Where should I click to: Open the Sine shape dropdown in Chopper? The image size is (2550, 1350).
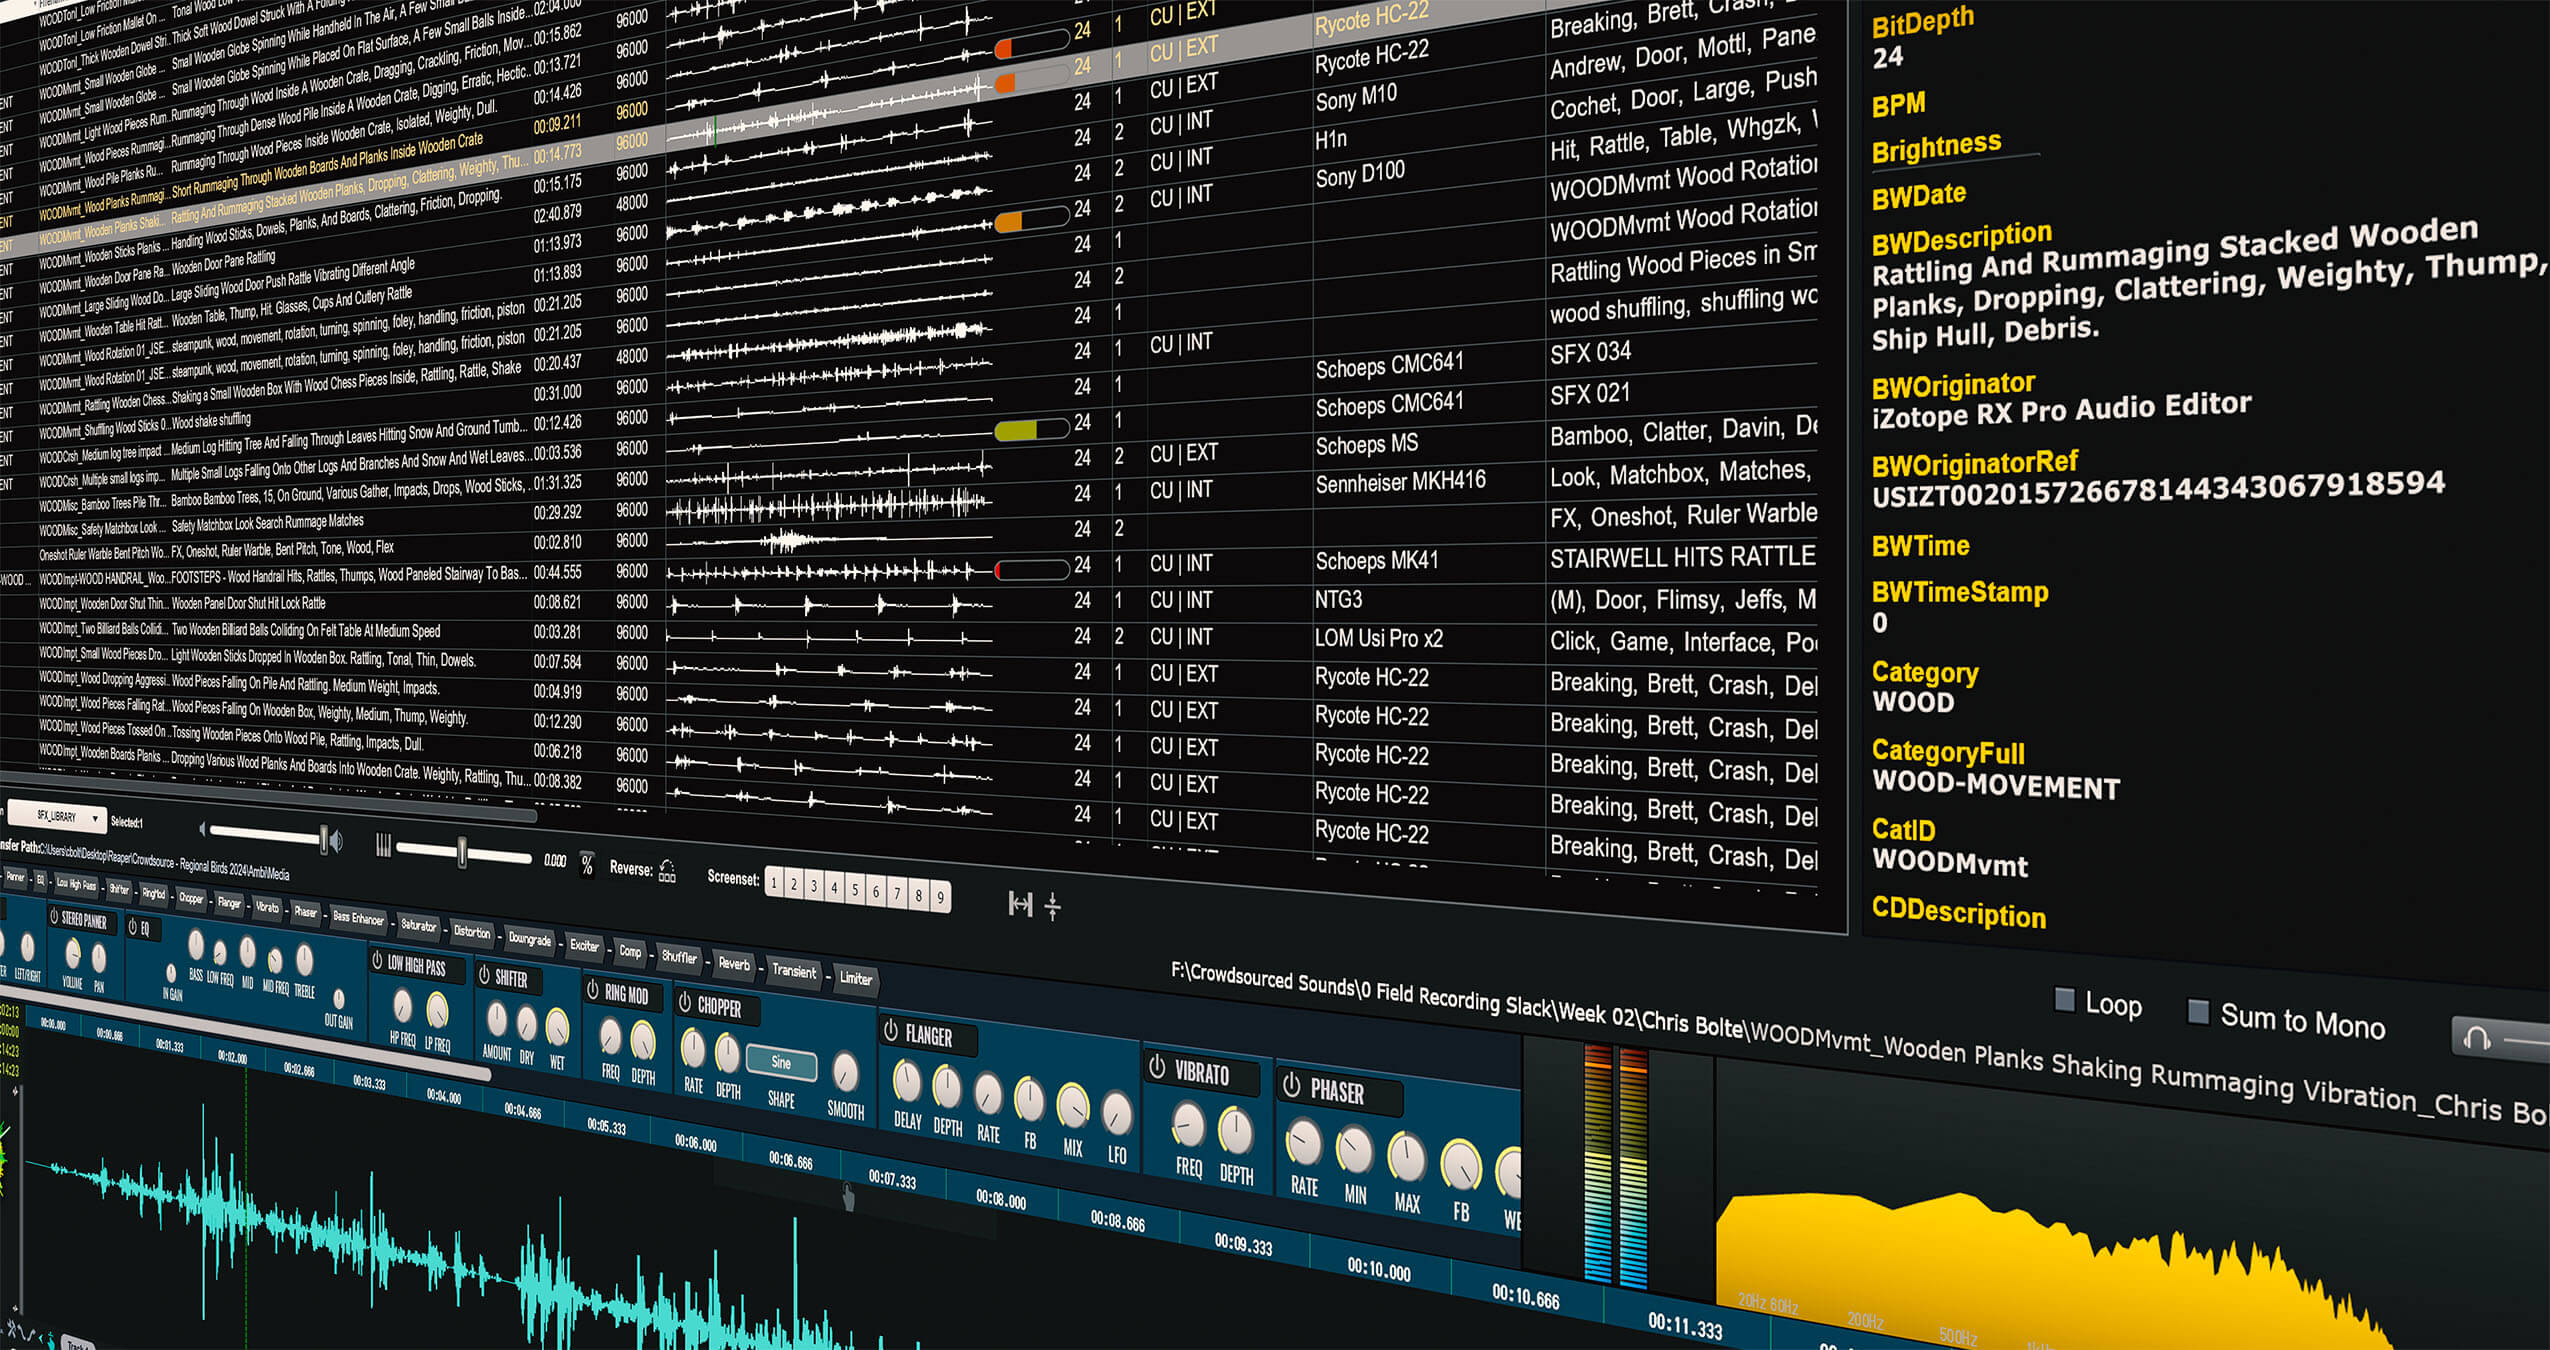[781, 1063]
